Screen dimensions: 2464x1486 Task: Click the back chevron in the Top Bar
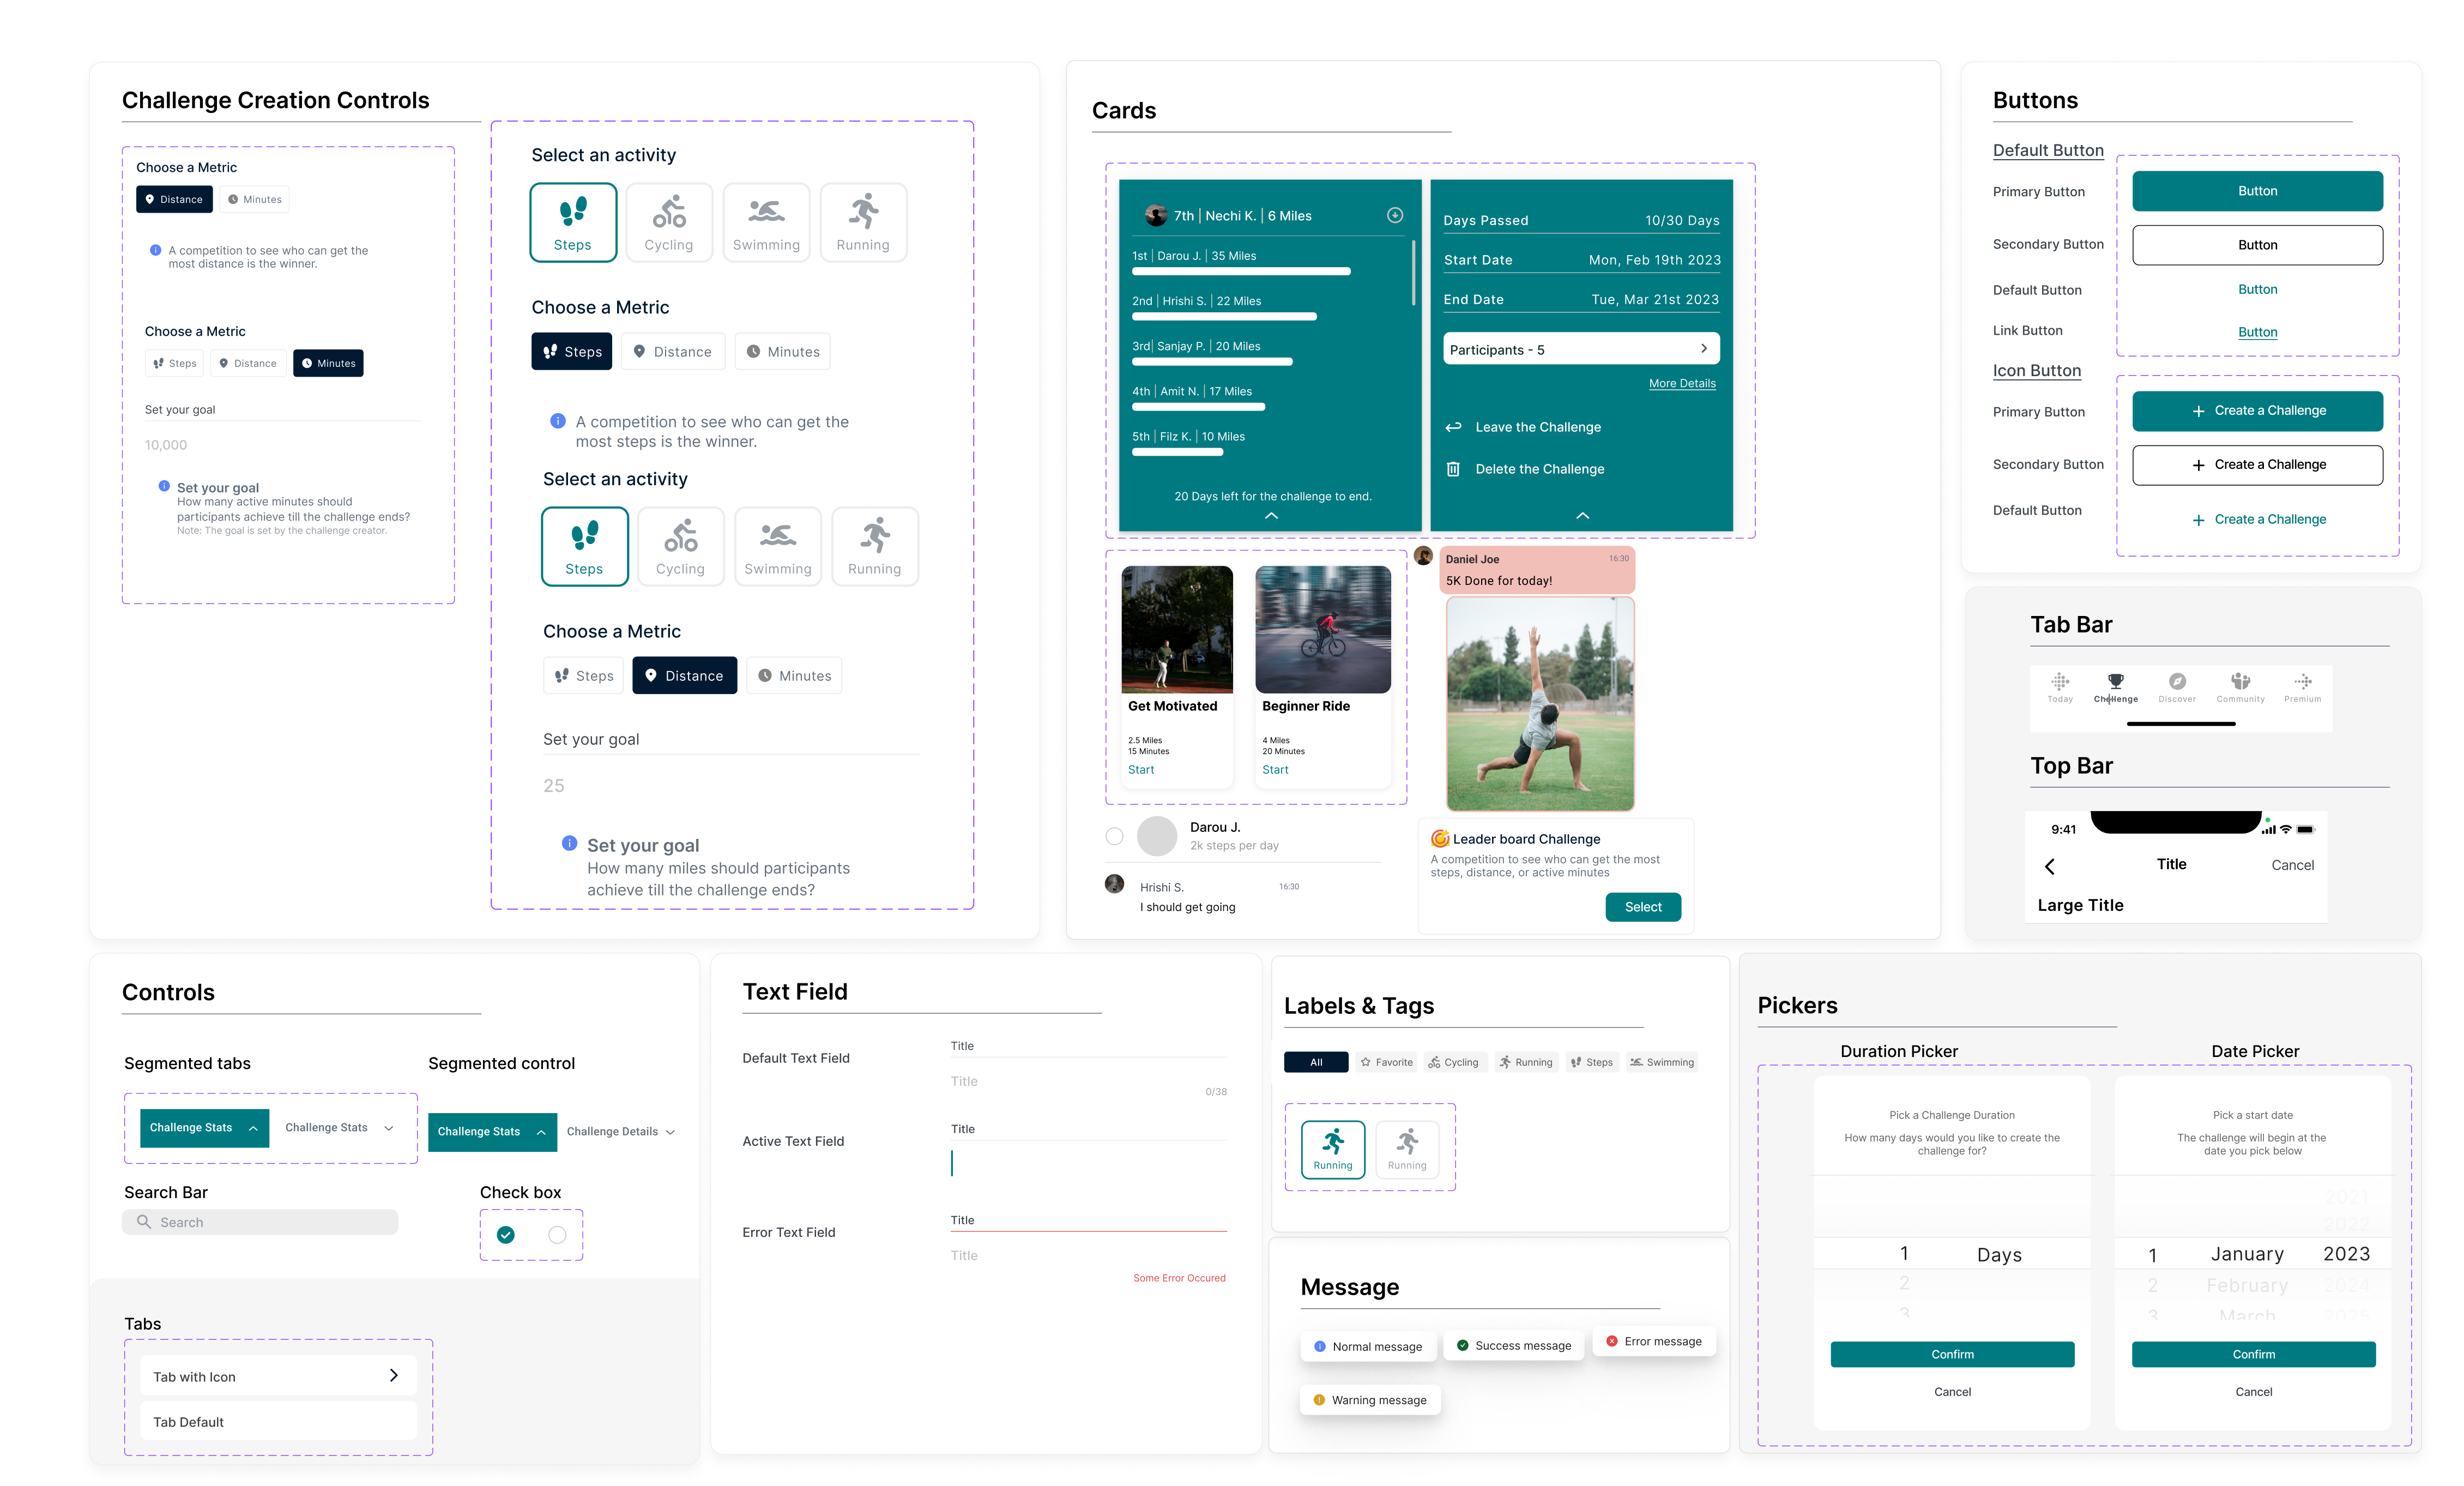(2050, 866)
